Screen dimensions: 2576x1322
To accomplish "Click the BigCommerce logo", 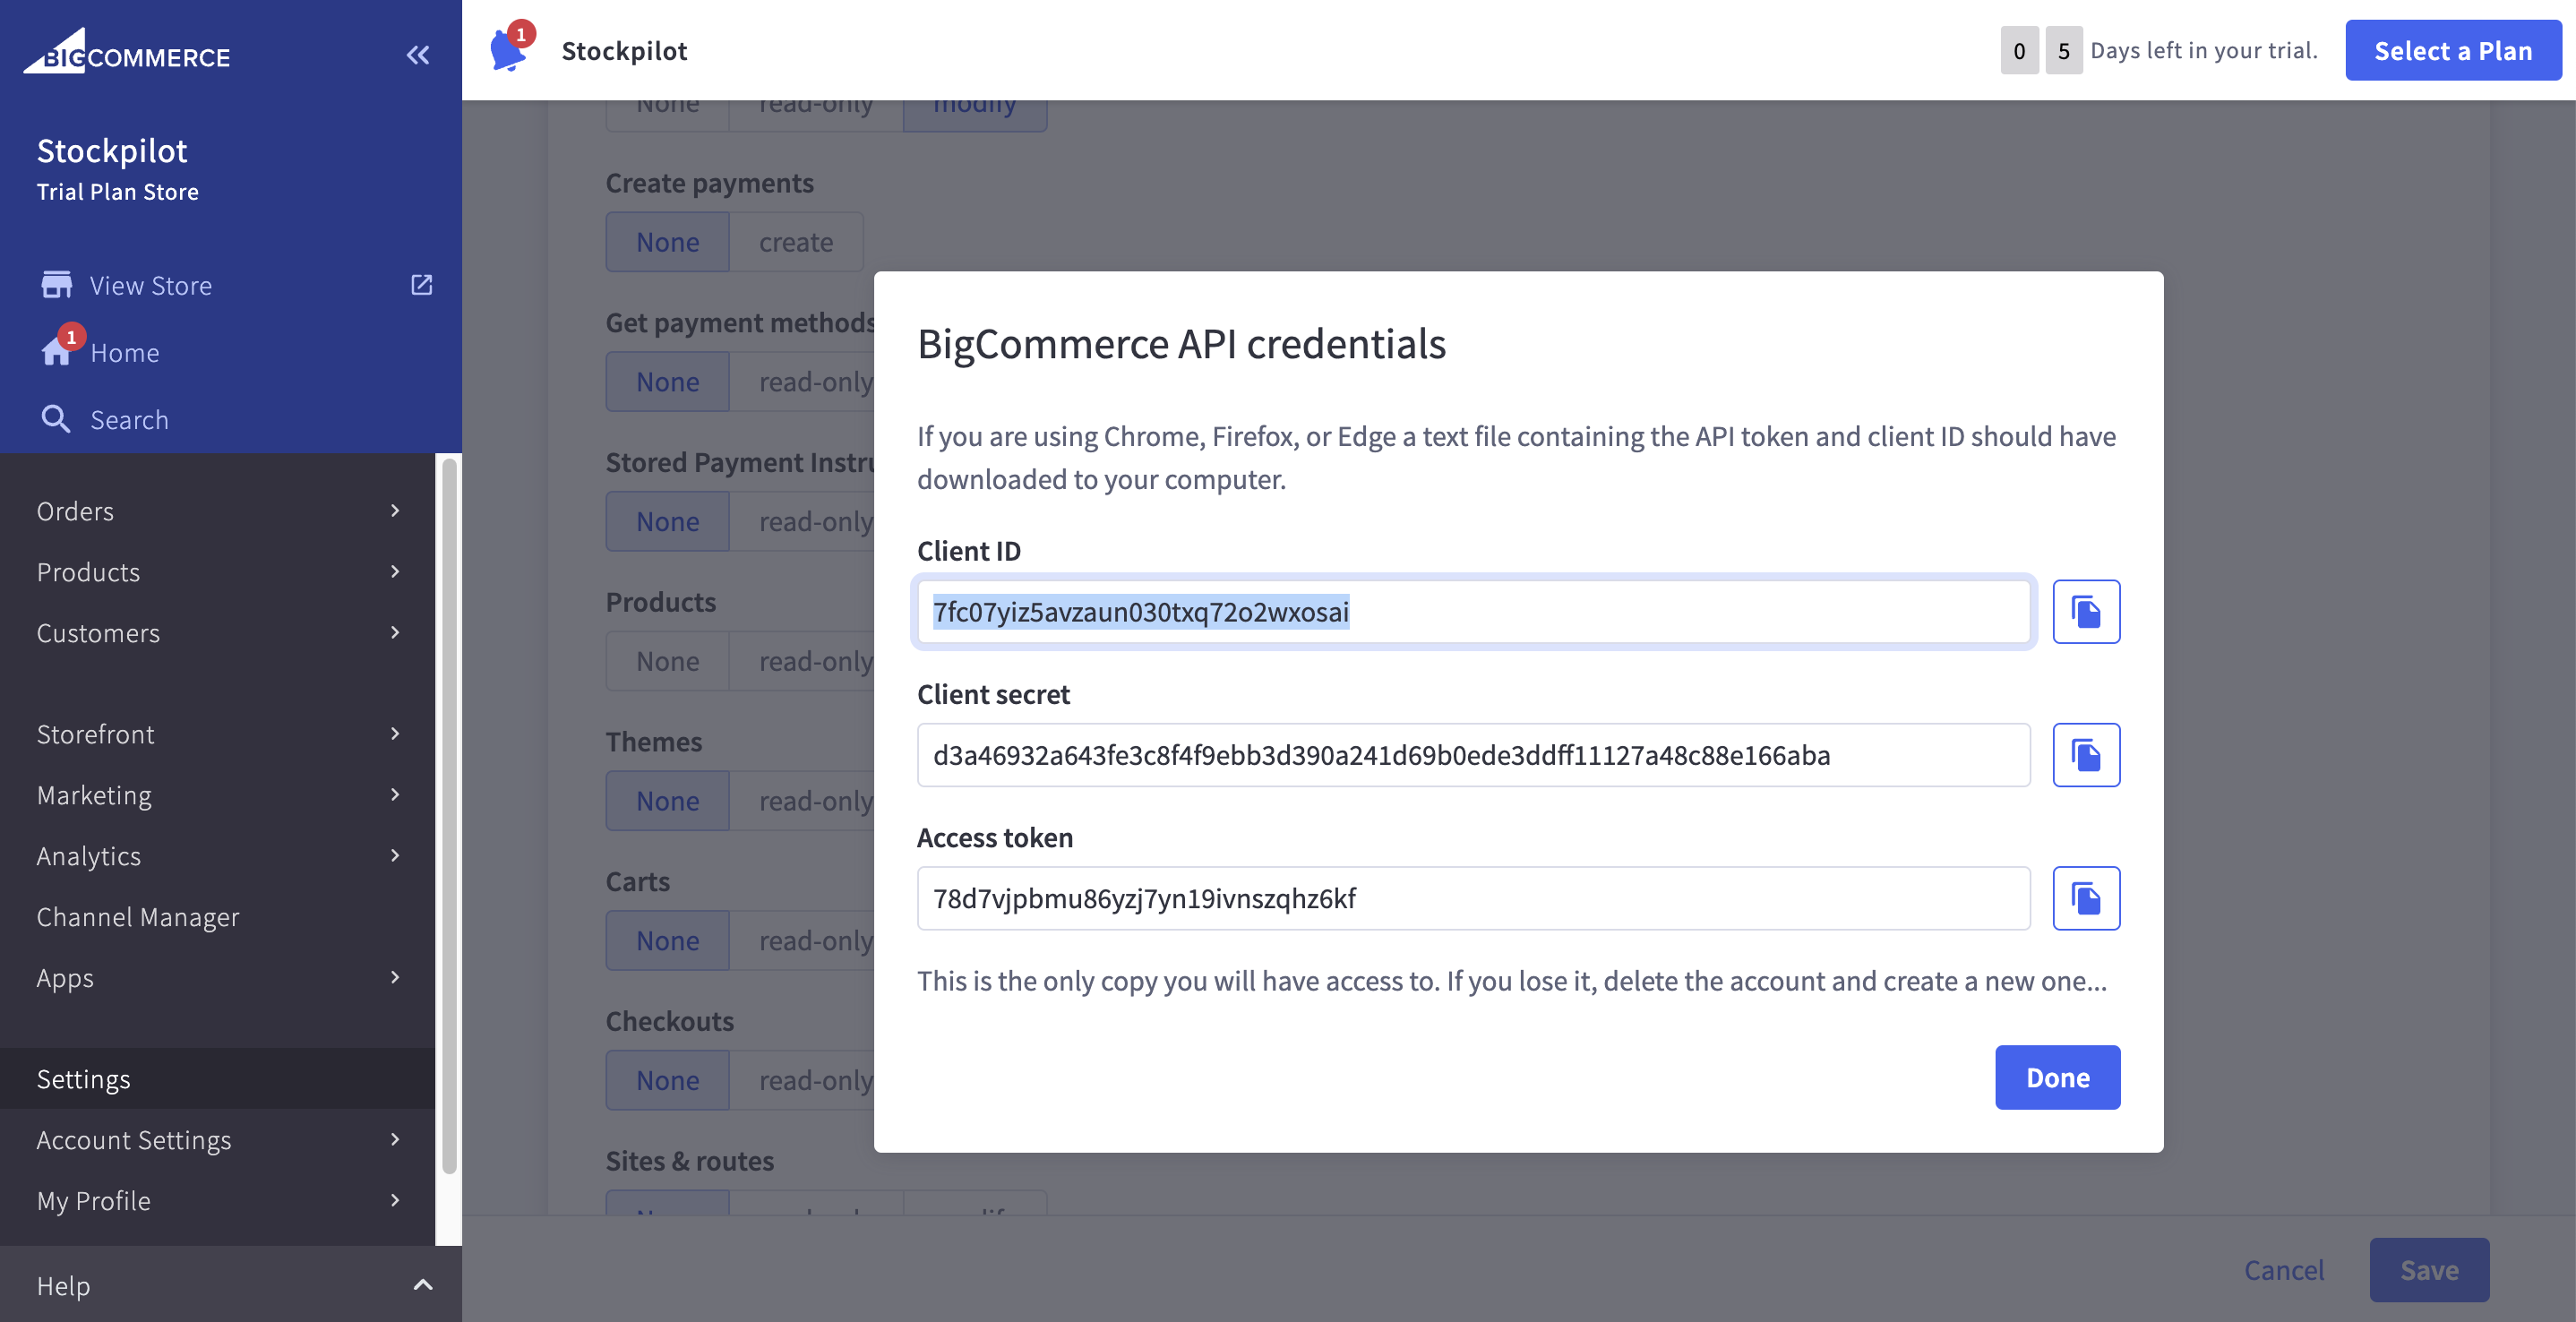I will tap(127, 52).
